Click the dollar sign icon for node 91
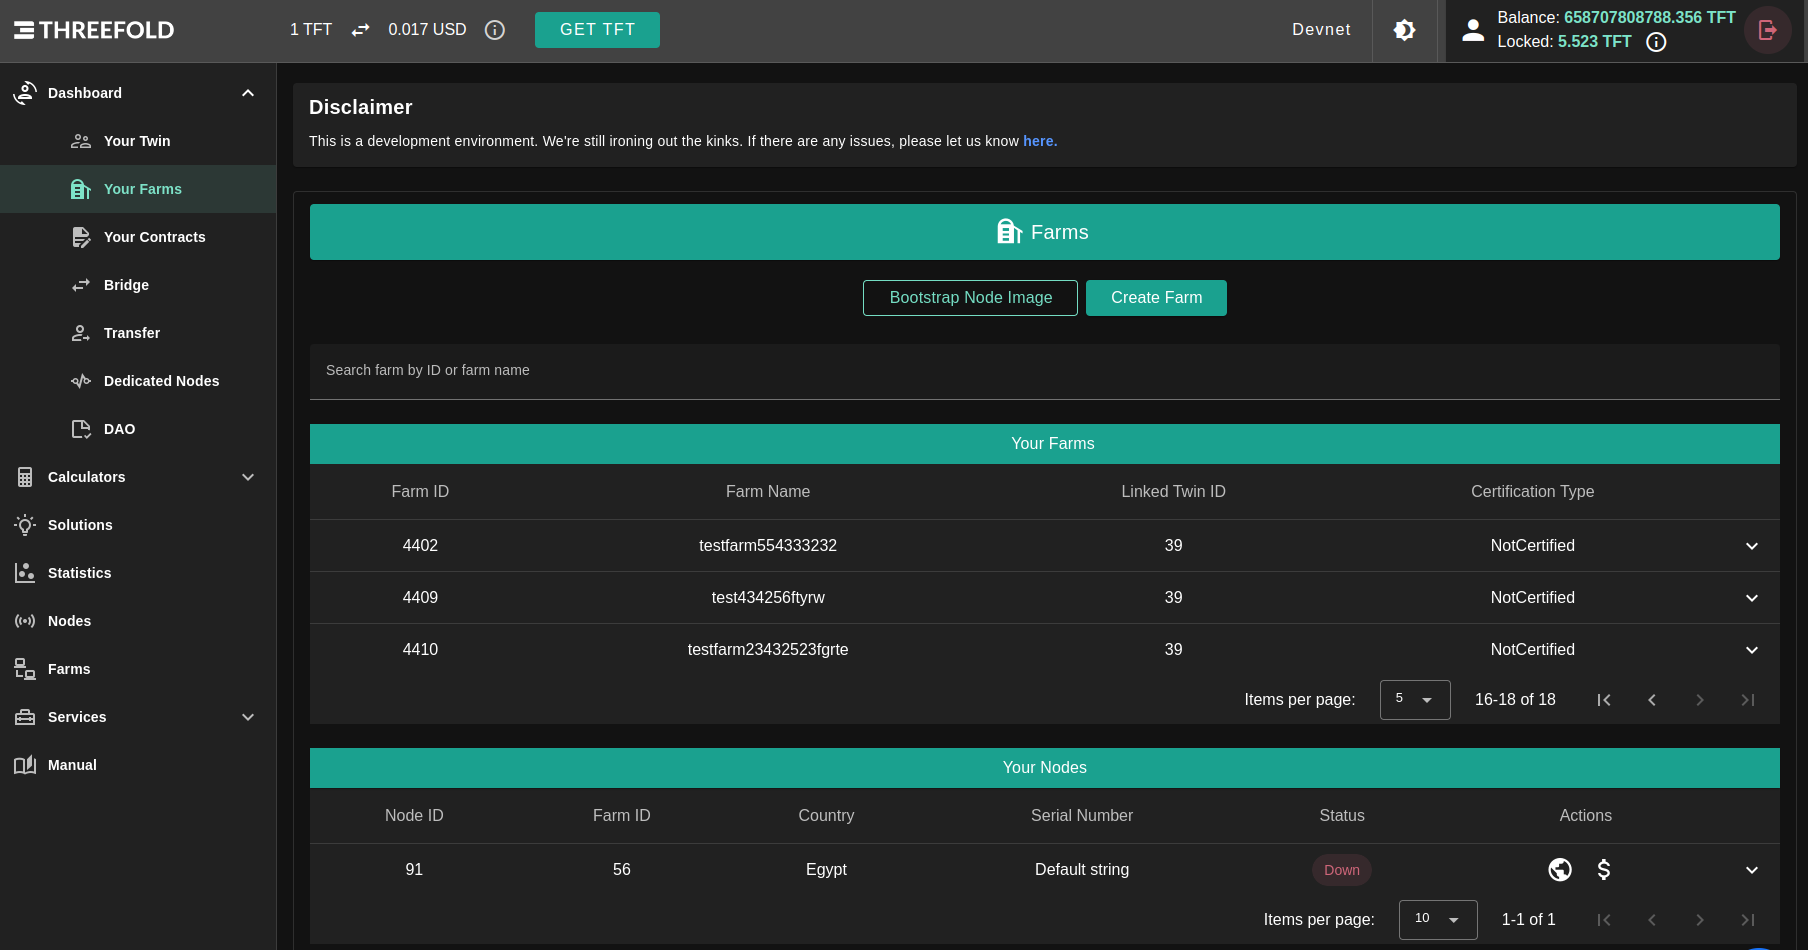 (1604, 870)
